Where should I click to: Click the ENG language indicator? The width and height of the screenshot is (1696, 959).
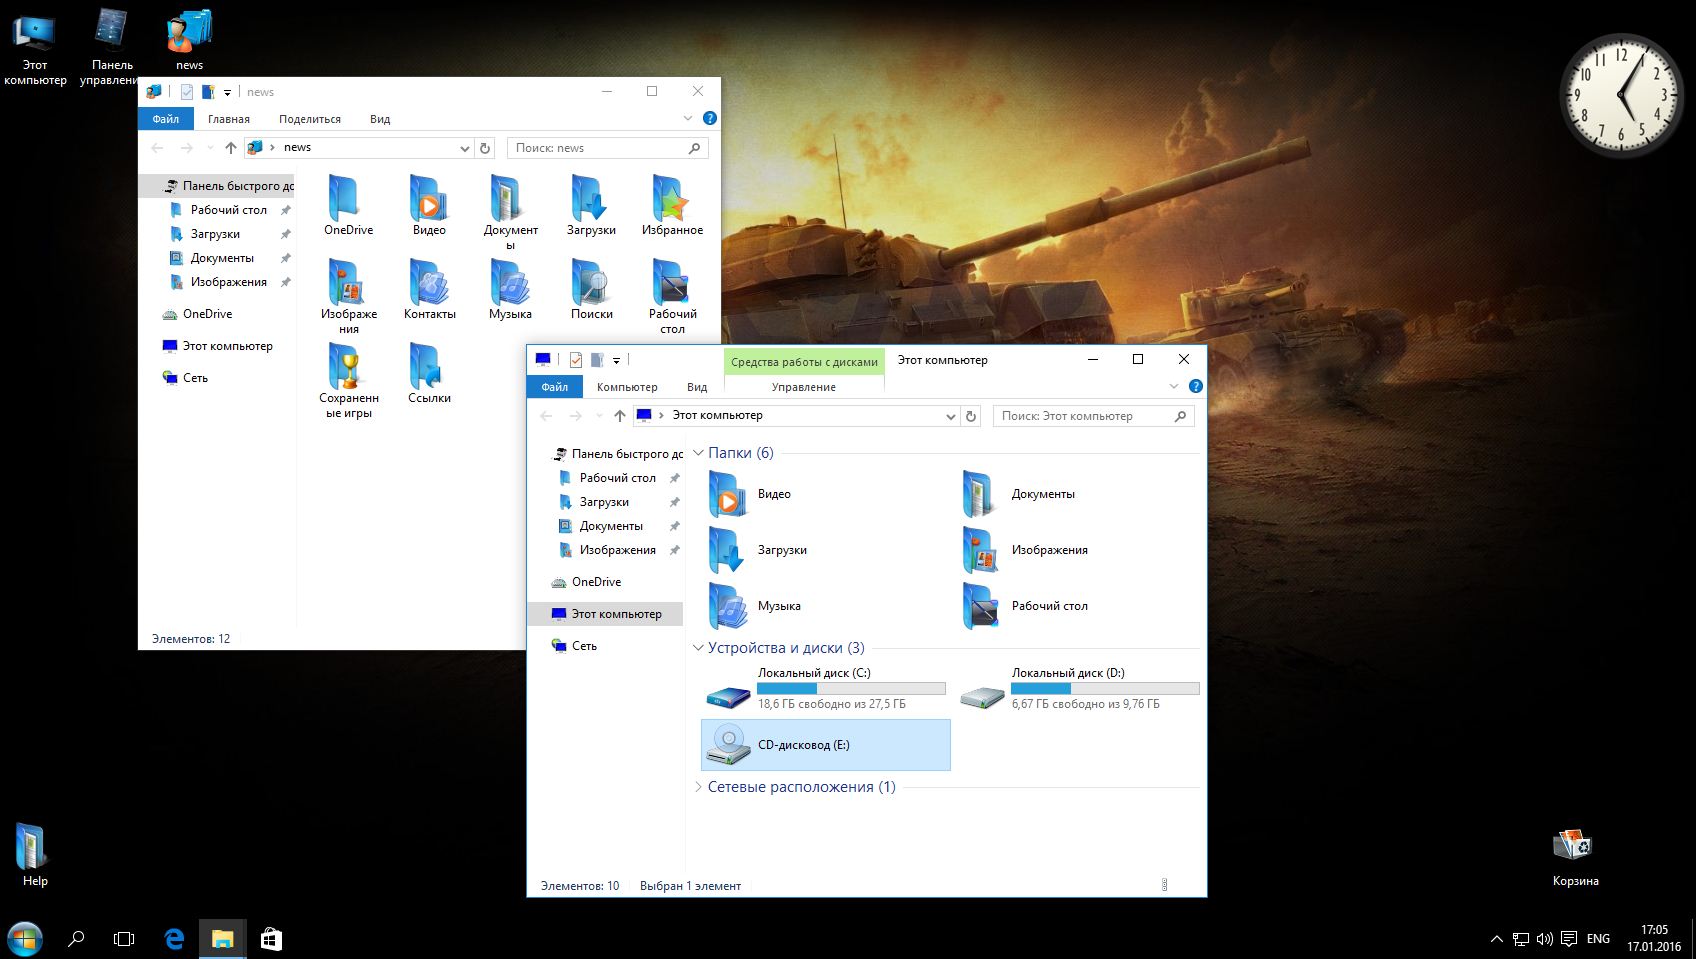tap(1598, 939)
